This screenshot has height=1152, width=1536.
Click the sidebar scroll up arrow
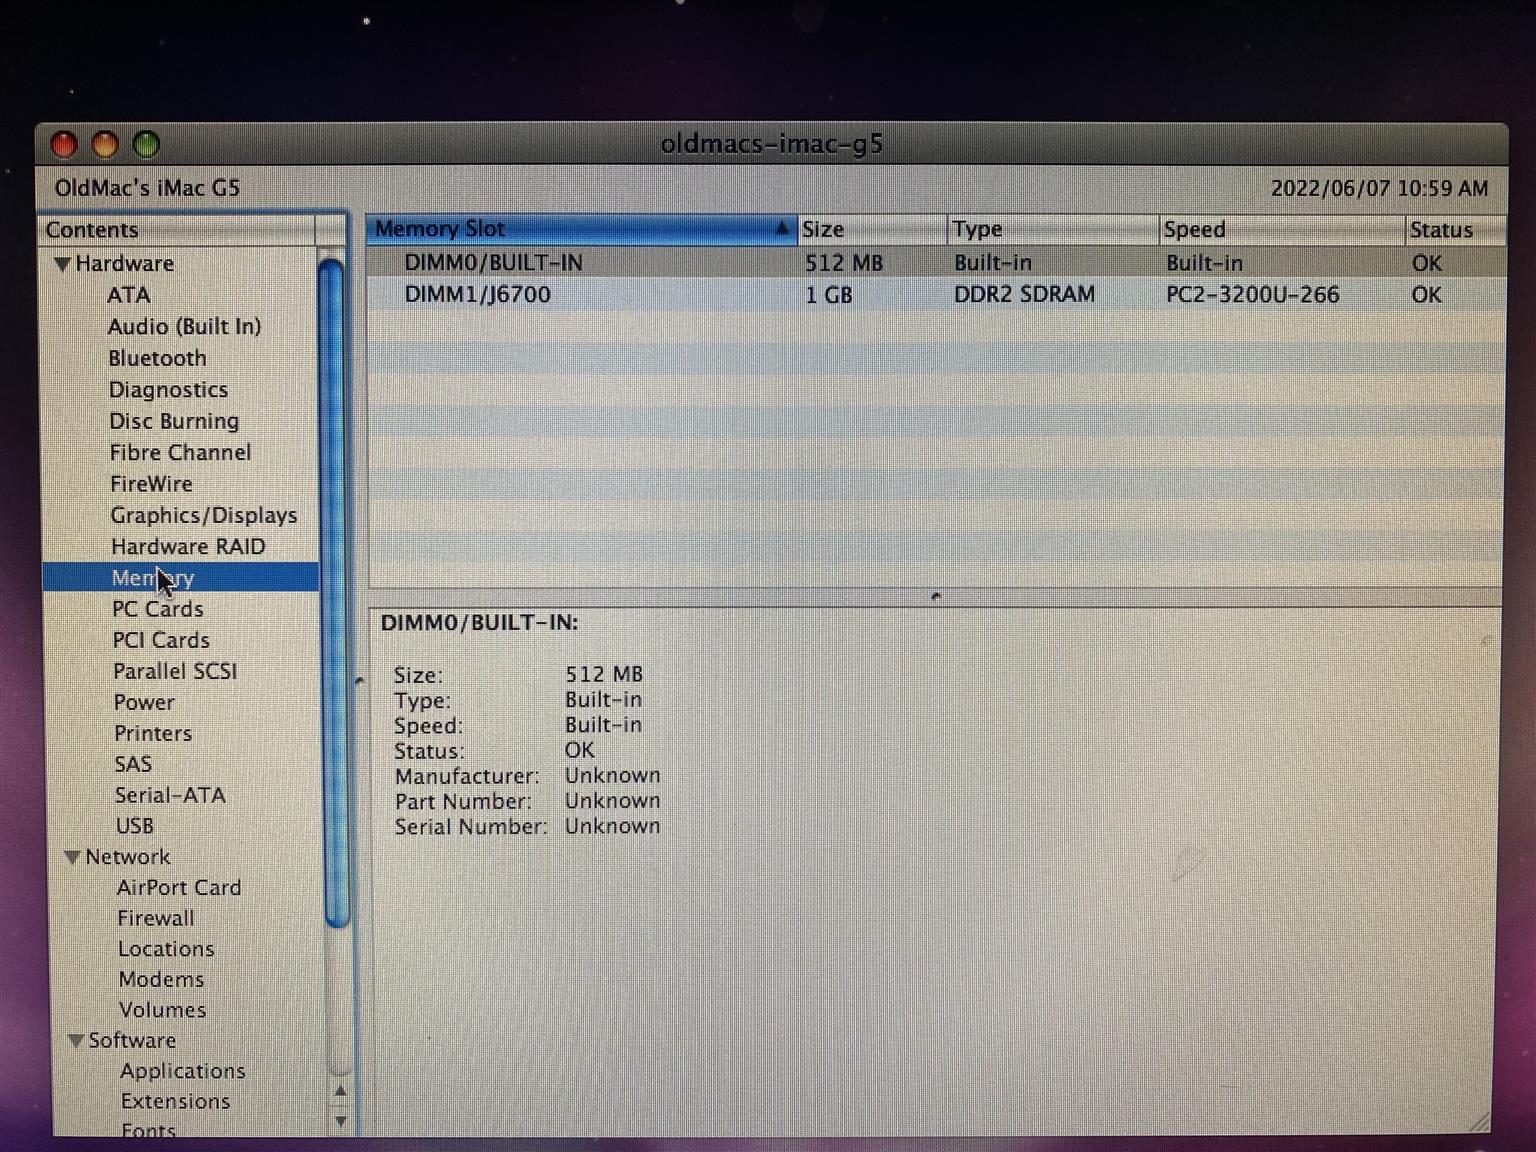pyautogui.click(x=340, y=1091)
